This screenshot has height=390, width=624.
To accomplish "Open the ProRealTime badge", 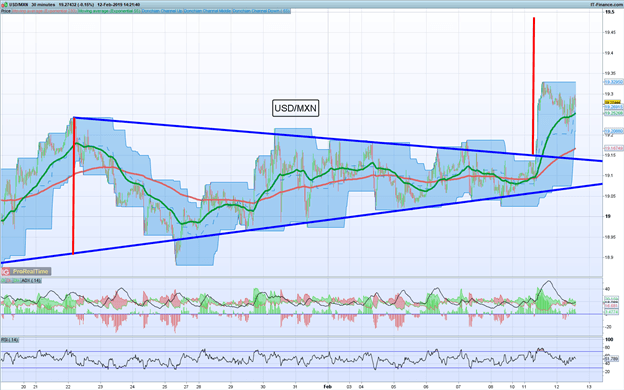I will pos(26,271).
